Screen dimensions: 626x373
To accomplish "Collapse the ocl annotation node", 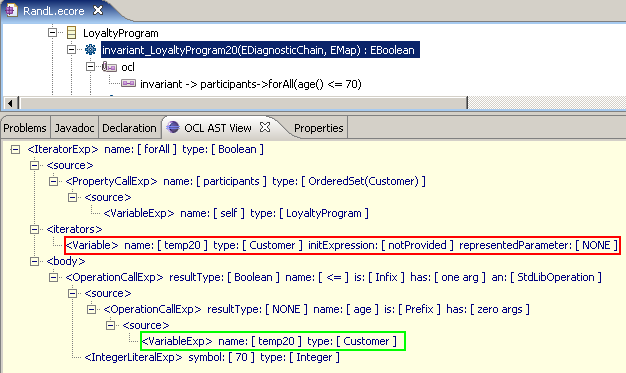I will (x=91, y=66).
